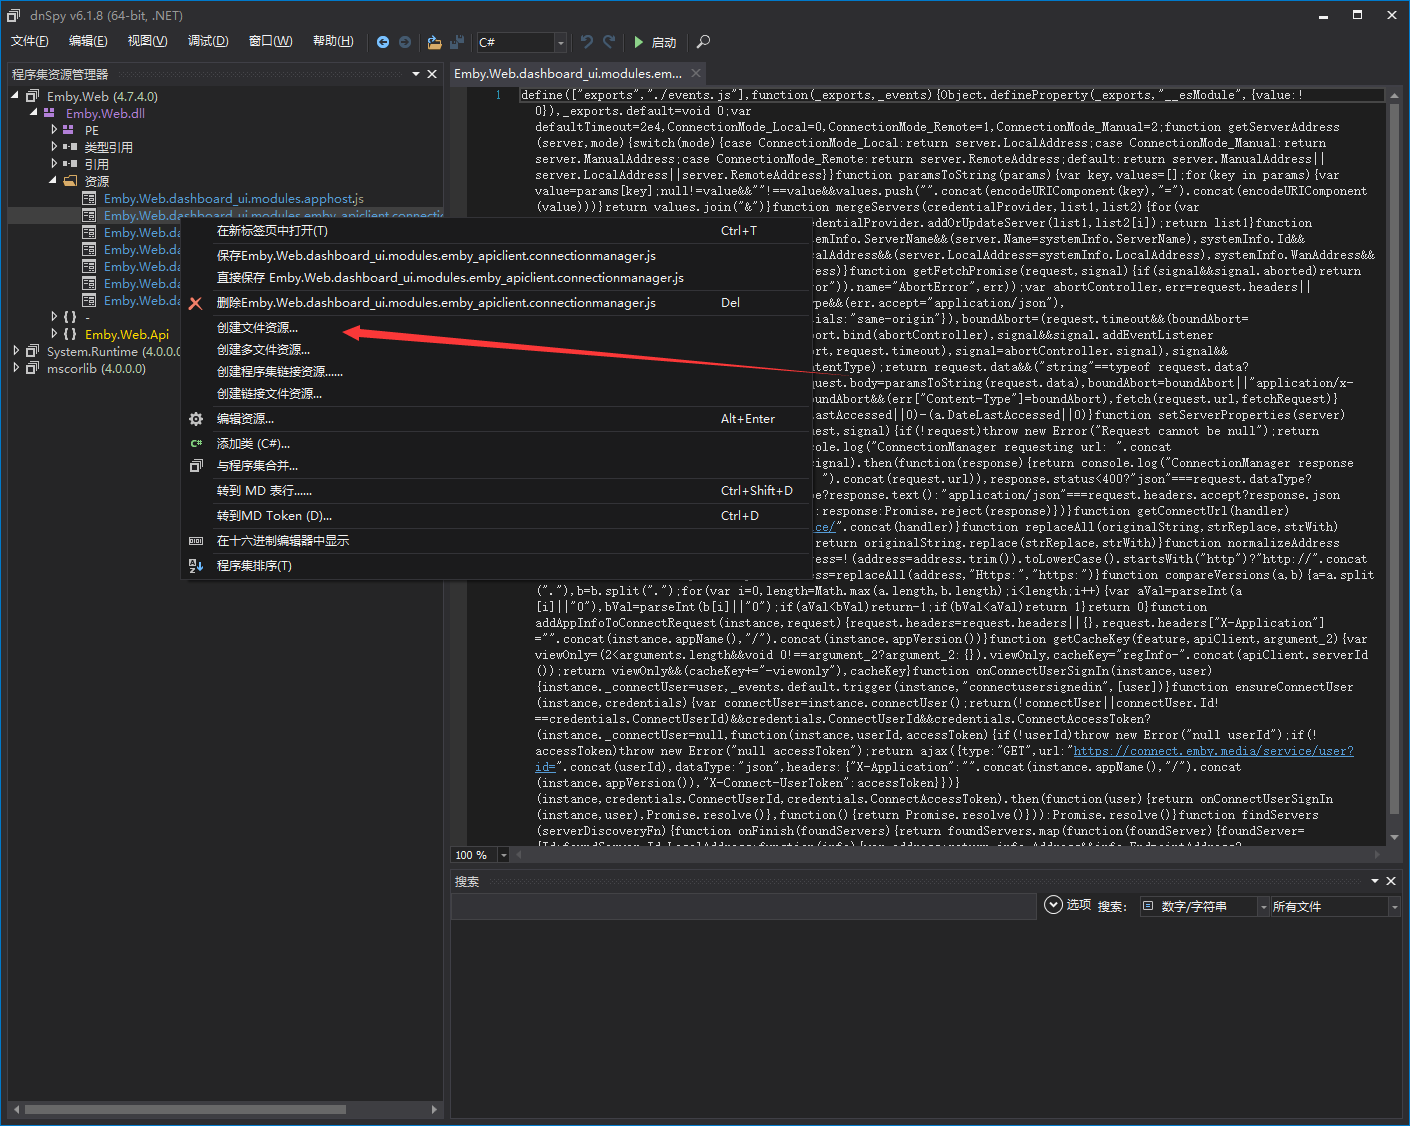Open search with the magnifier icon
Viewport: 1410px width, 1126px height.
tap(703, 42)
